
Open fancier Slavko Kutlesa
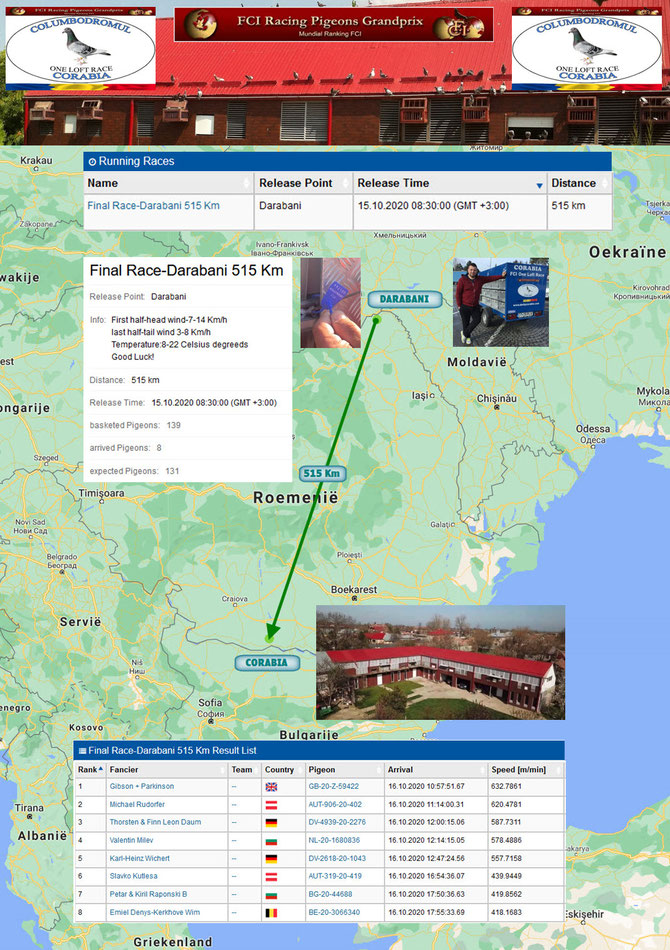coord(133,876)
